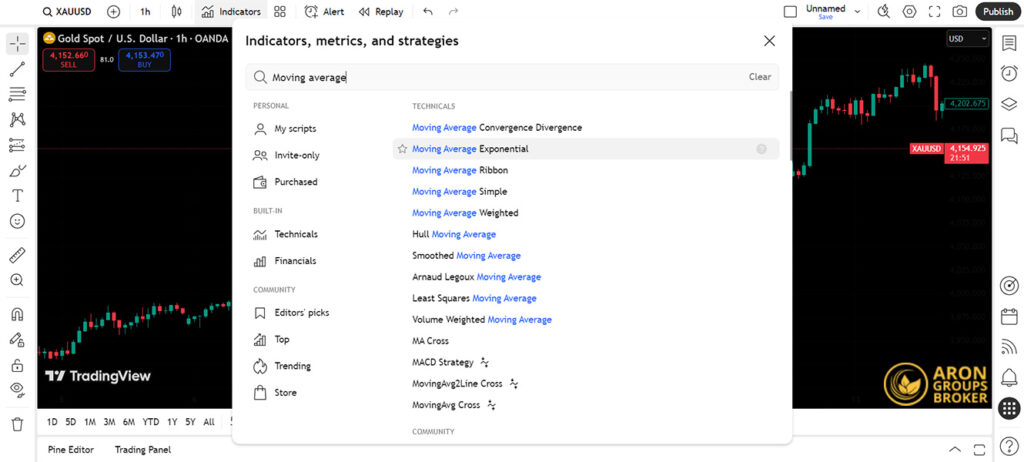Click the Moving average search input field
The width and height of the screenshot is (1024, 462).
point(500,77)
